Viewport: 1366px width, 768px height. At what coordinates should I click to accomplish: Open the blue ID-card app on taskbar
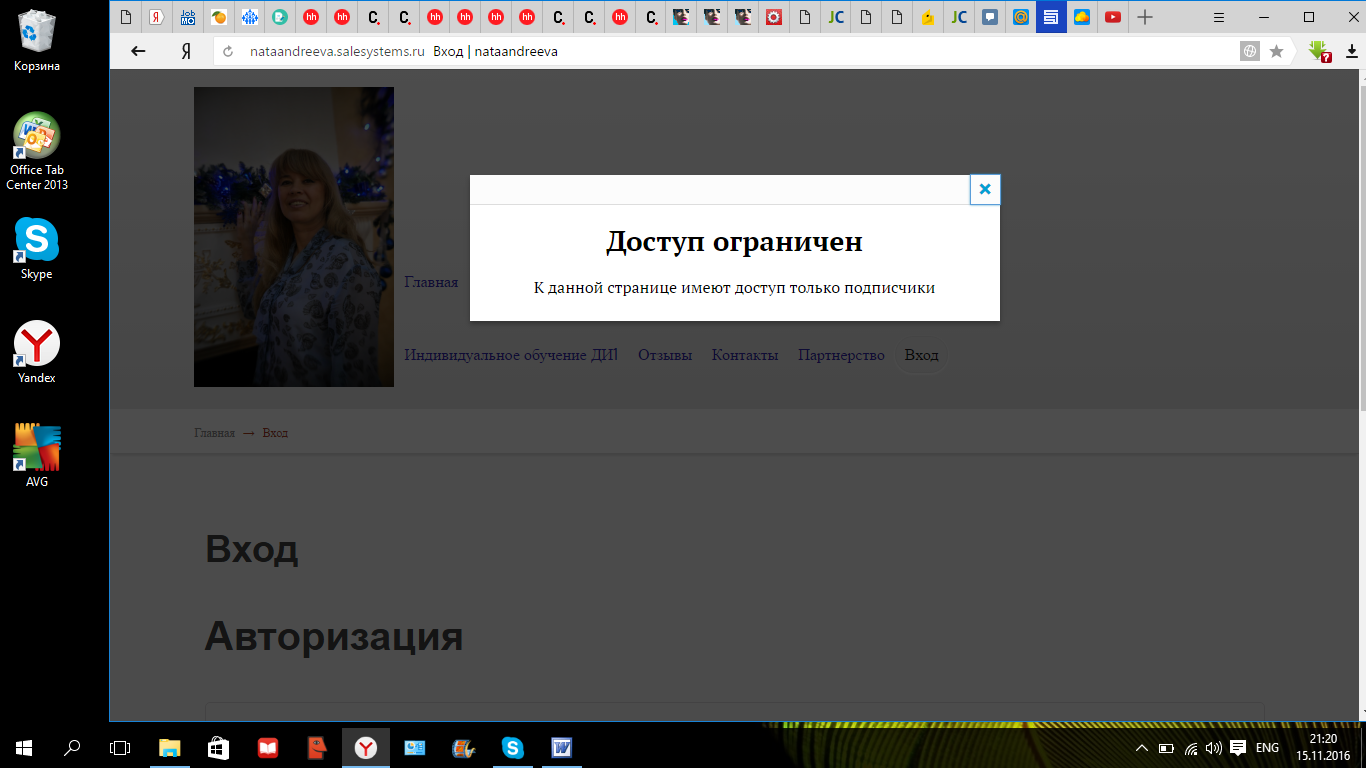414,747
